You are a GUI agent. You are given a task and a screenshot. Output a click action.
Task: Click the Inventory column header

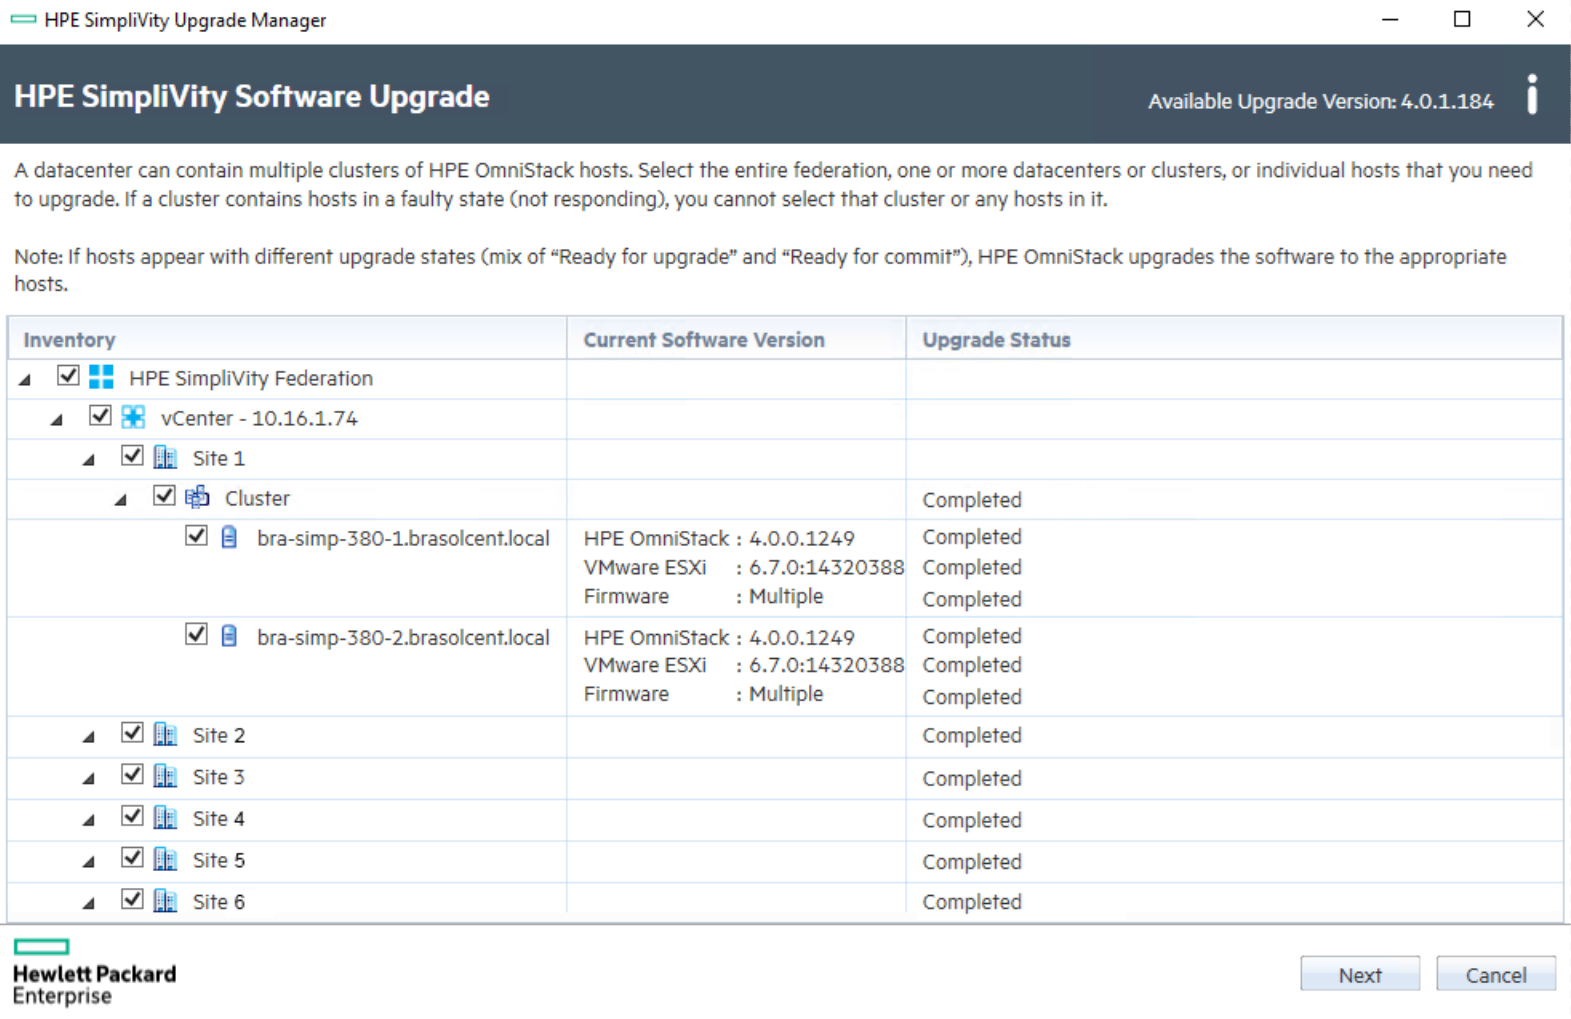(288, 339)
